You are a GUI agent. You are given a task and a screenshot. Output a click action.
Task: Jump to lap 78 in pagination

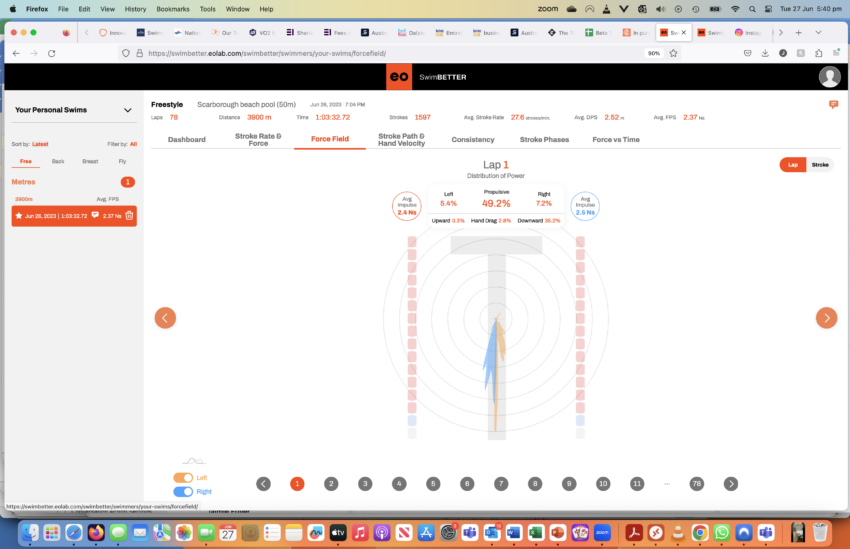click(x=696, y=484)
